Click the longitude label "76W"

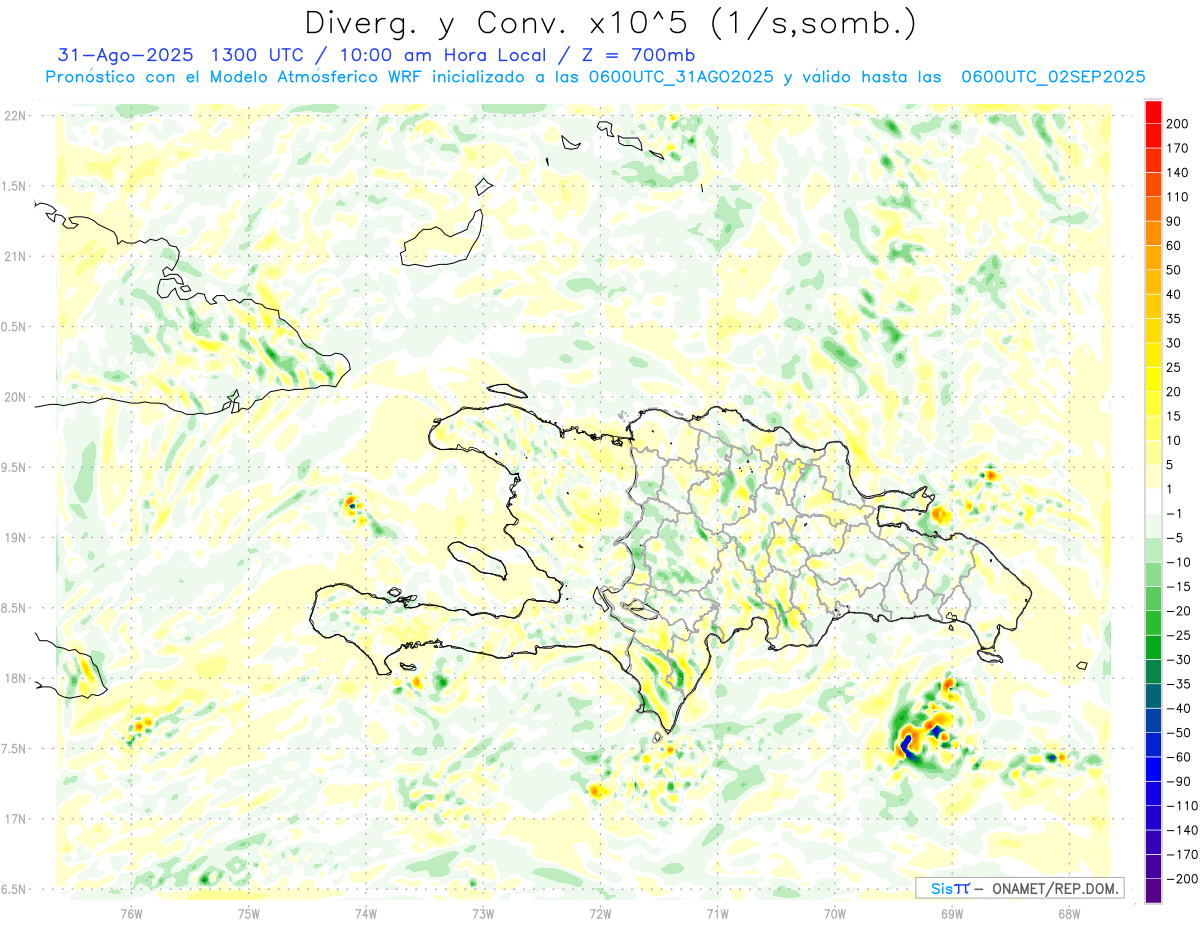point(131,912)
